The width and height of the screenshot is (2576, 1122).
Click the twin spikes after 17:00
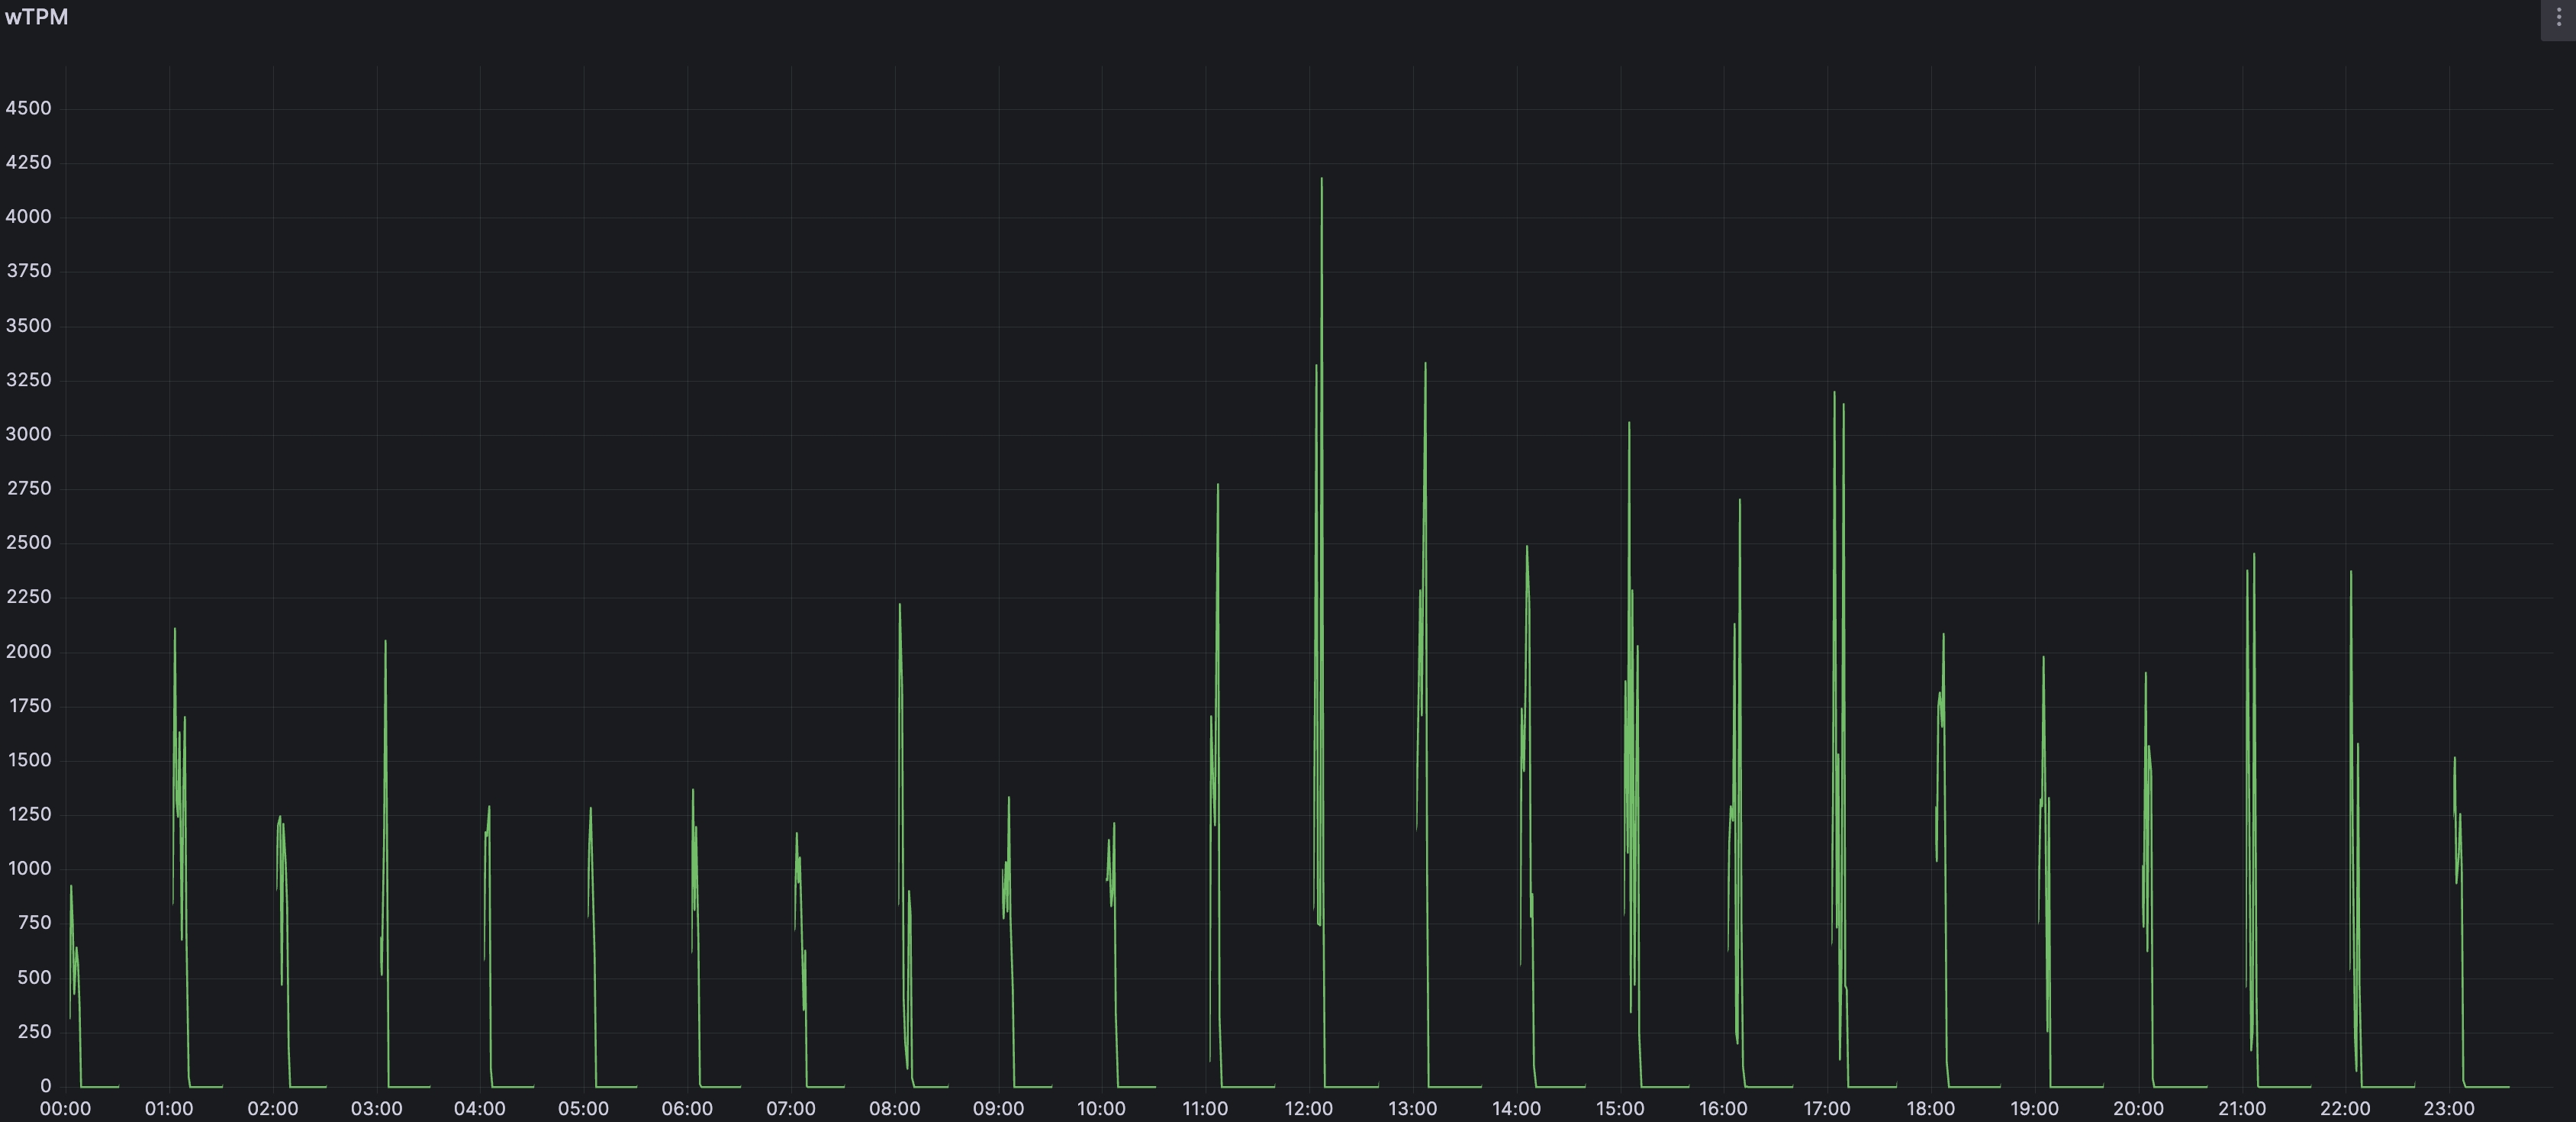[1838, 400]
